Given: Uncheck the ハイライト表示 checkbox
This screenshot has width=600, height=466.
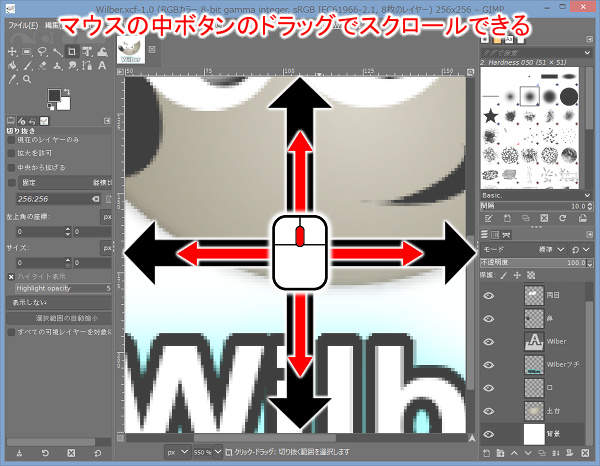Looking at the screenshot, I should [x=11, y=276].
